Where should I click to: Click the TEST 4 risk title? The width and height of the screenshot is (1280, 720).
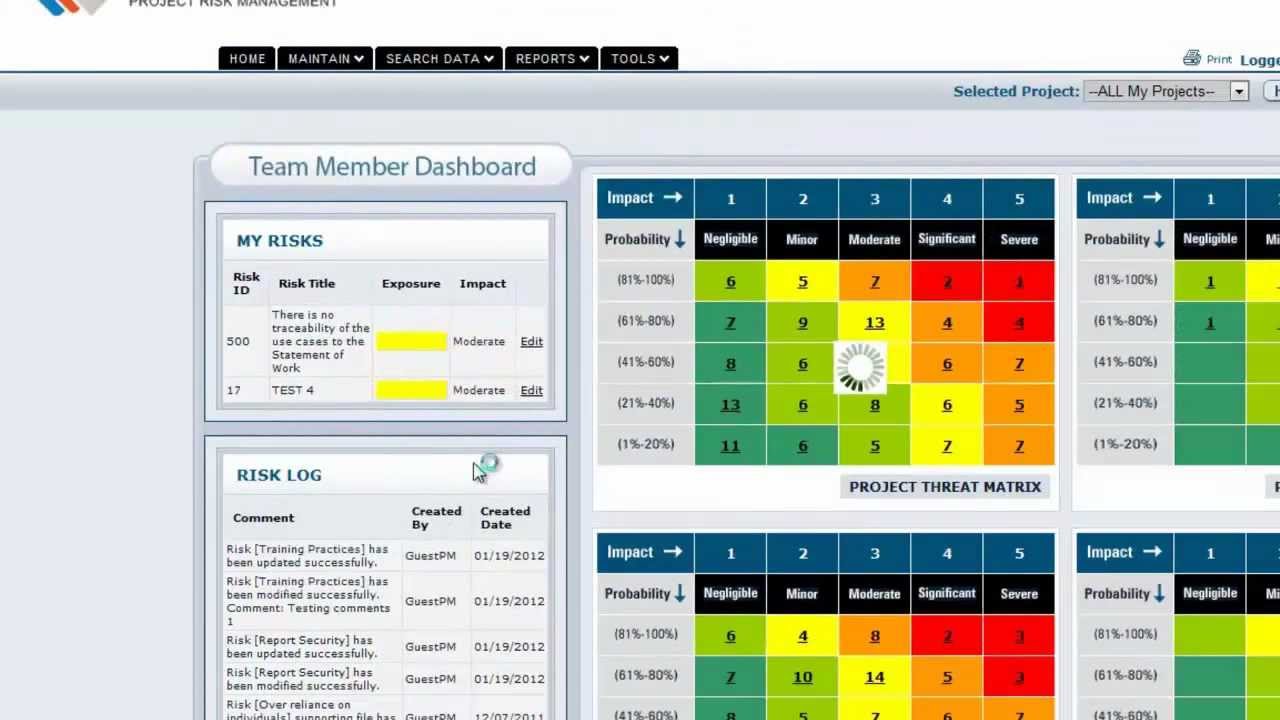click(292, 390)
